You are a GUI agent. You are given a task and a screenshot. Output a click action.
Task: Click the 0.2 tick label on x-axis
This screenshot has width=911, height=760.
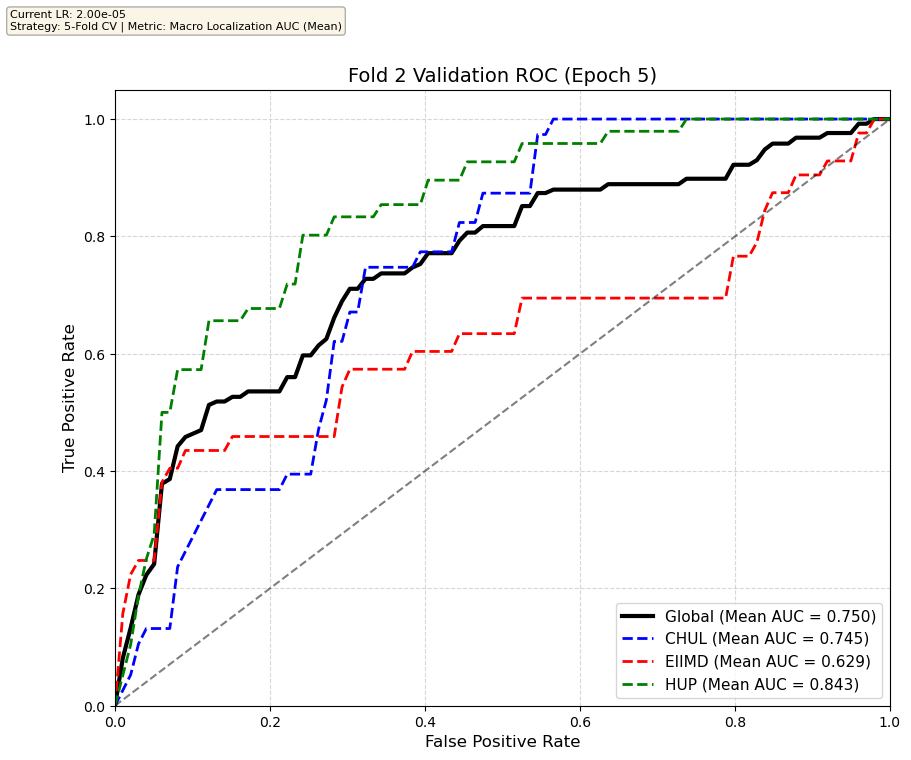point(270,721)
